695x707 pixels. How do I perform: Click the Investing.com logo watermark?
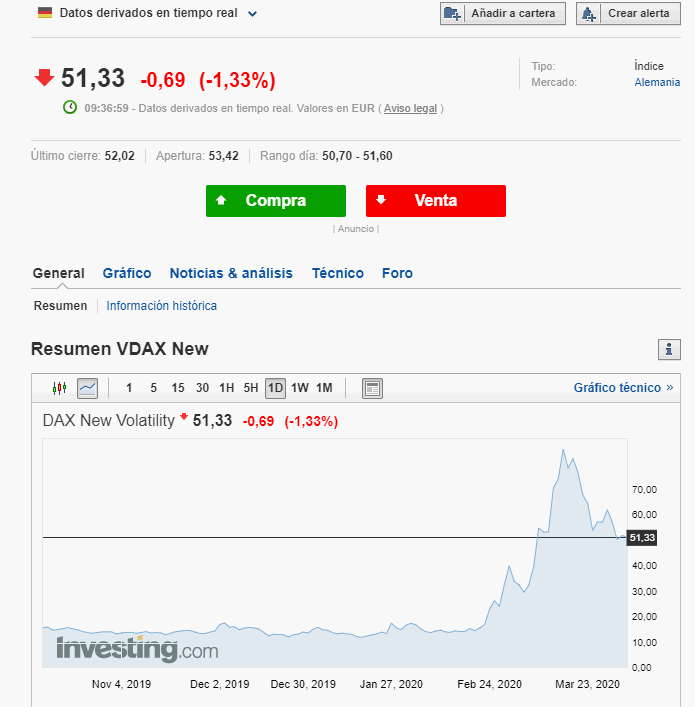(x=137, y=649)
